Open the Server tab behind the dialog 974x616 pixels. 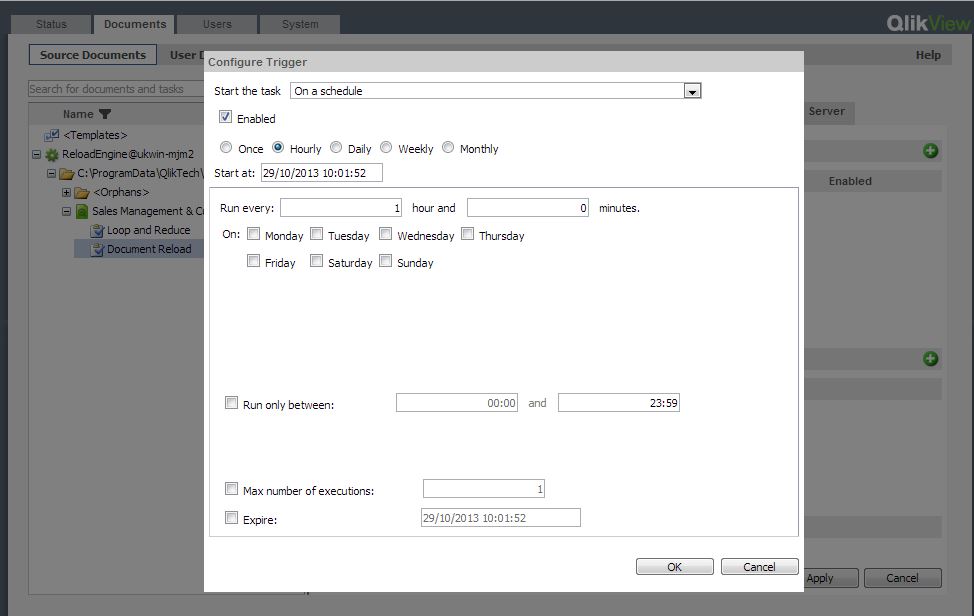point(827,112)
